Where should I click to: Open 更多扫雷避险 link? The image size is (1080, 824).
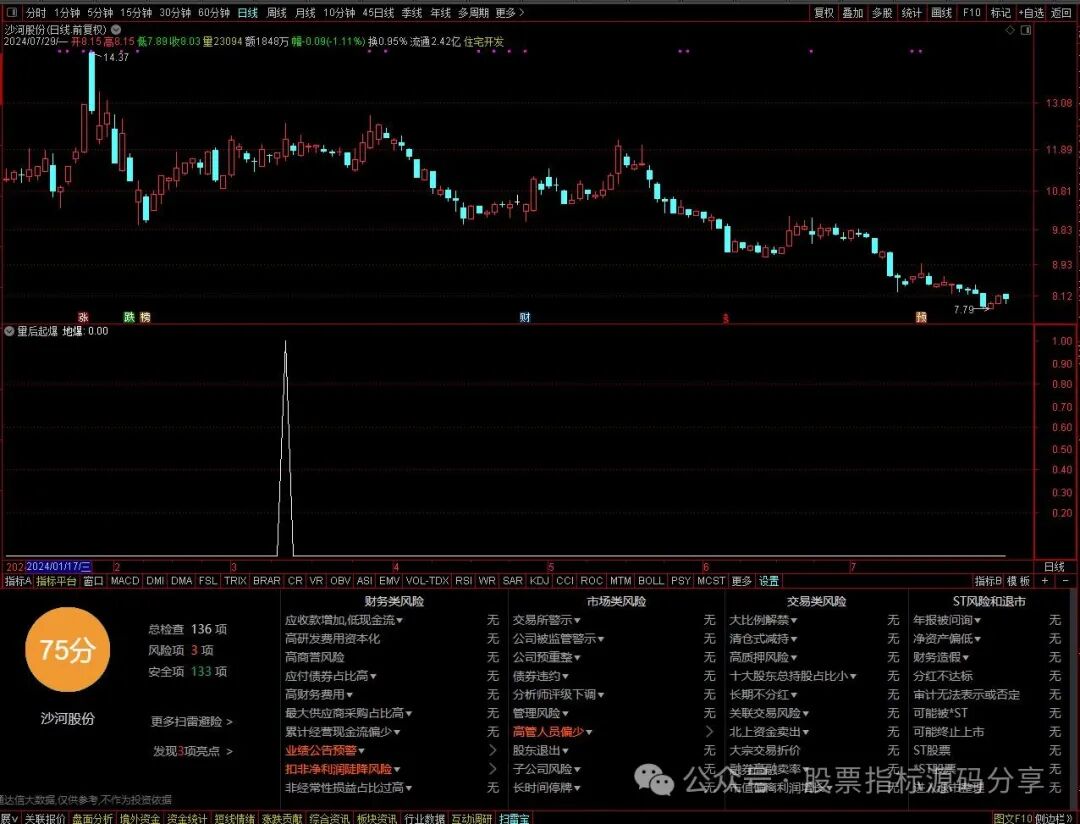coord(191,721)
